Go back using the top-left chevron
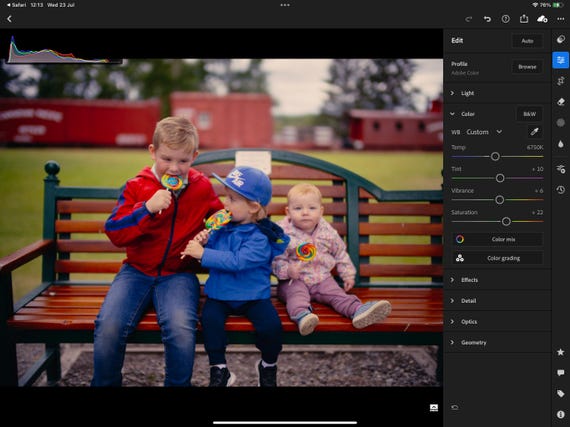570x427 pixels. coord(9,19)
